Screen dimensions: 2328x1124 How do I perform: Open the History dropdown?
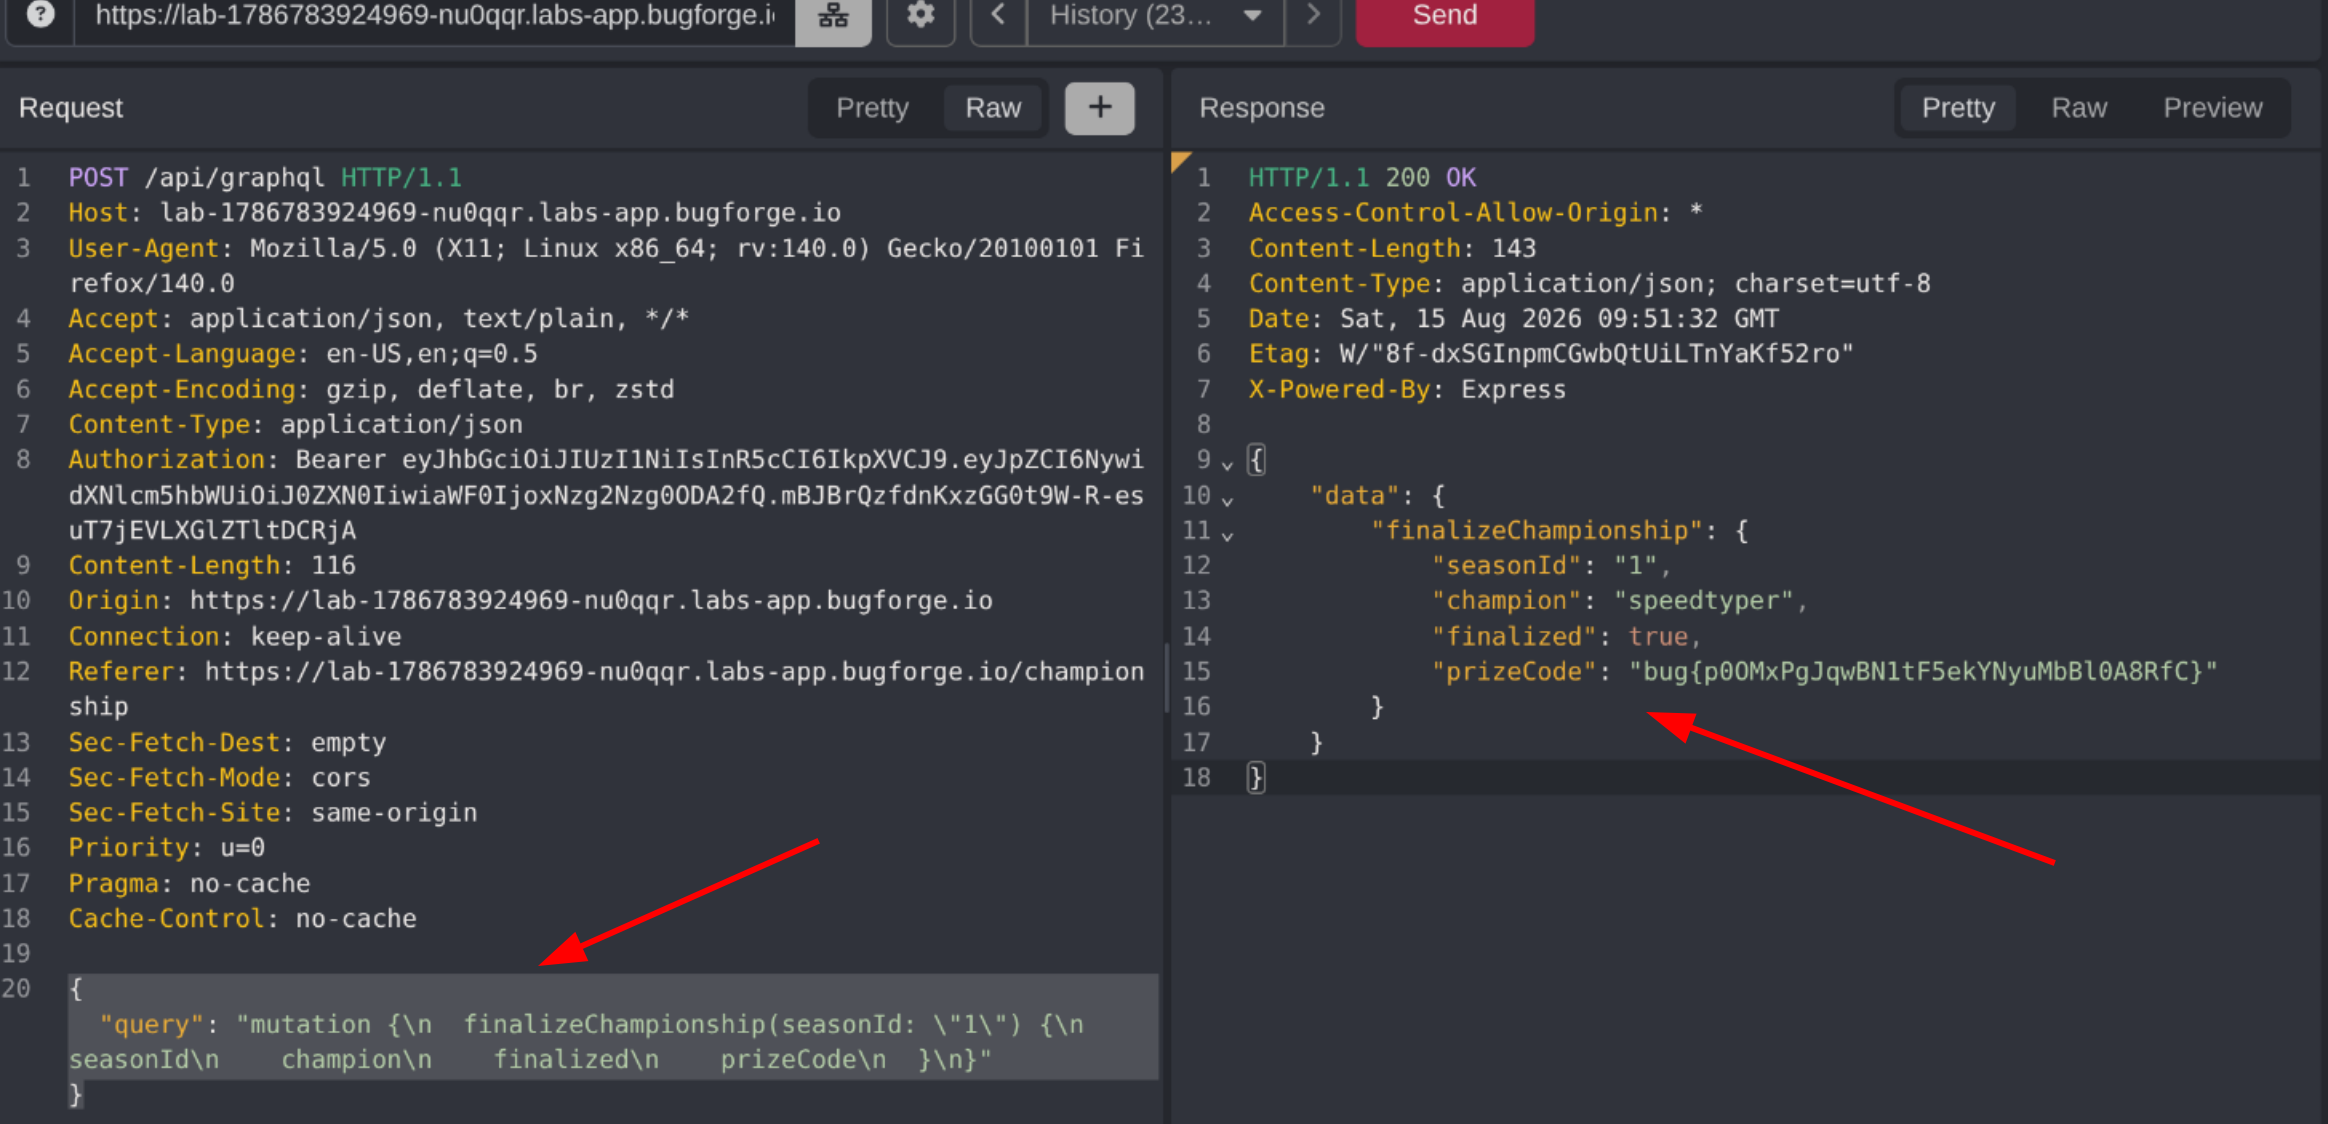tap(1155, 15)
